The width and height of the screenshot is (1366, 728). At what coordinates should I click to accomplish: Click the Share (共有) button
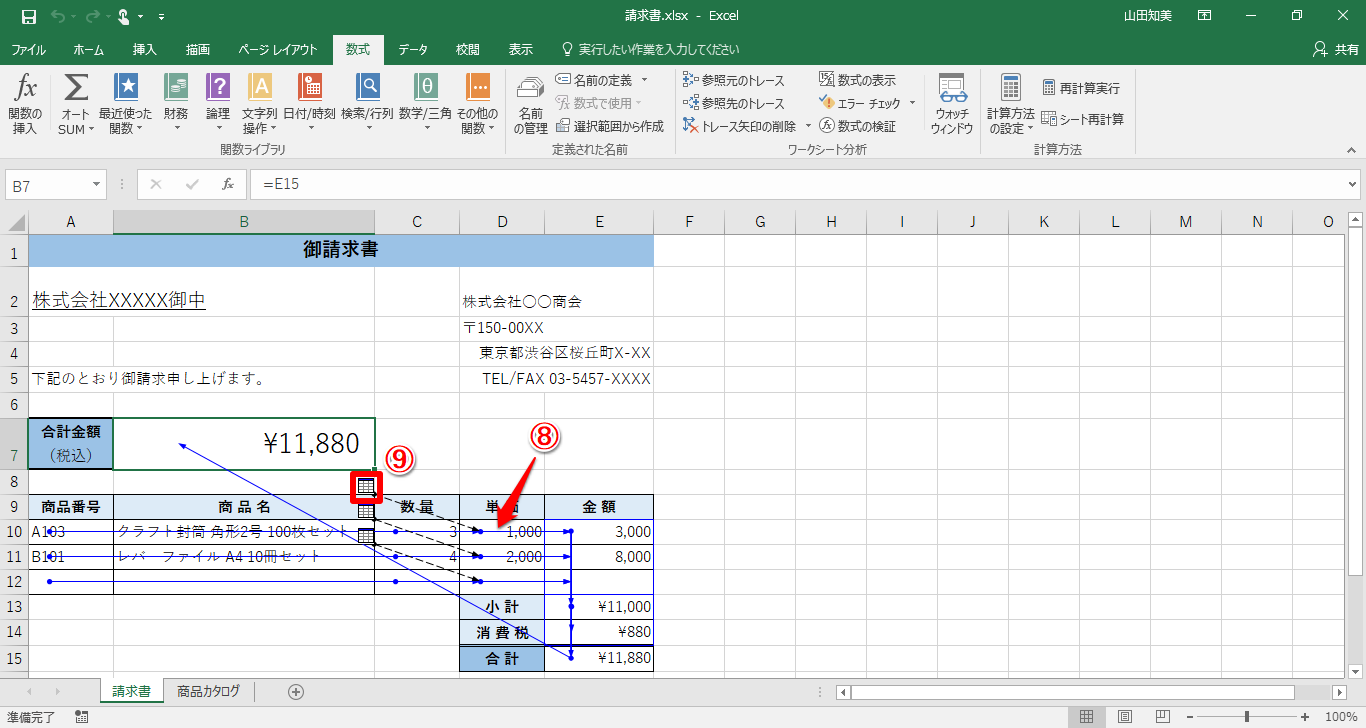pos(1335,49)
